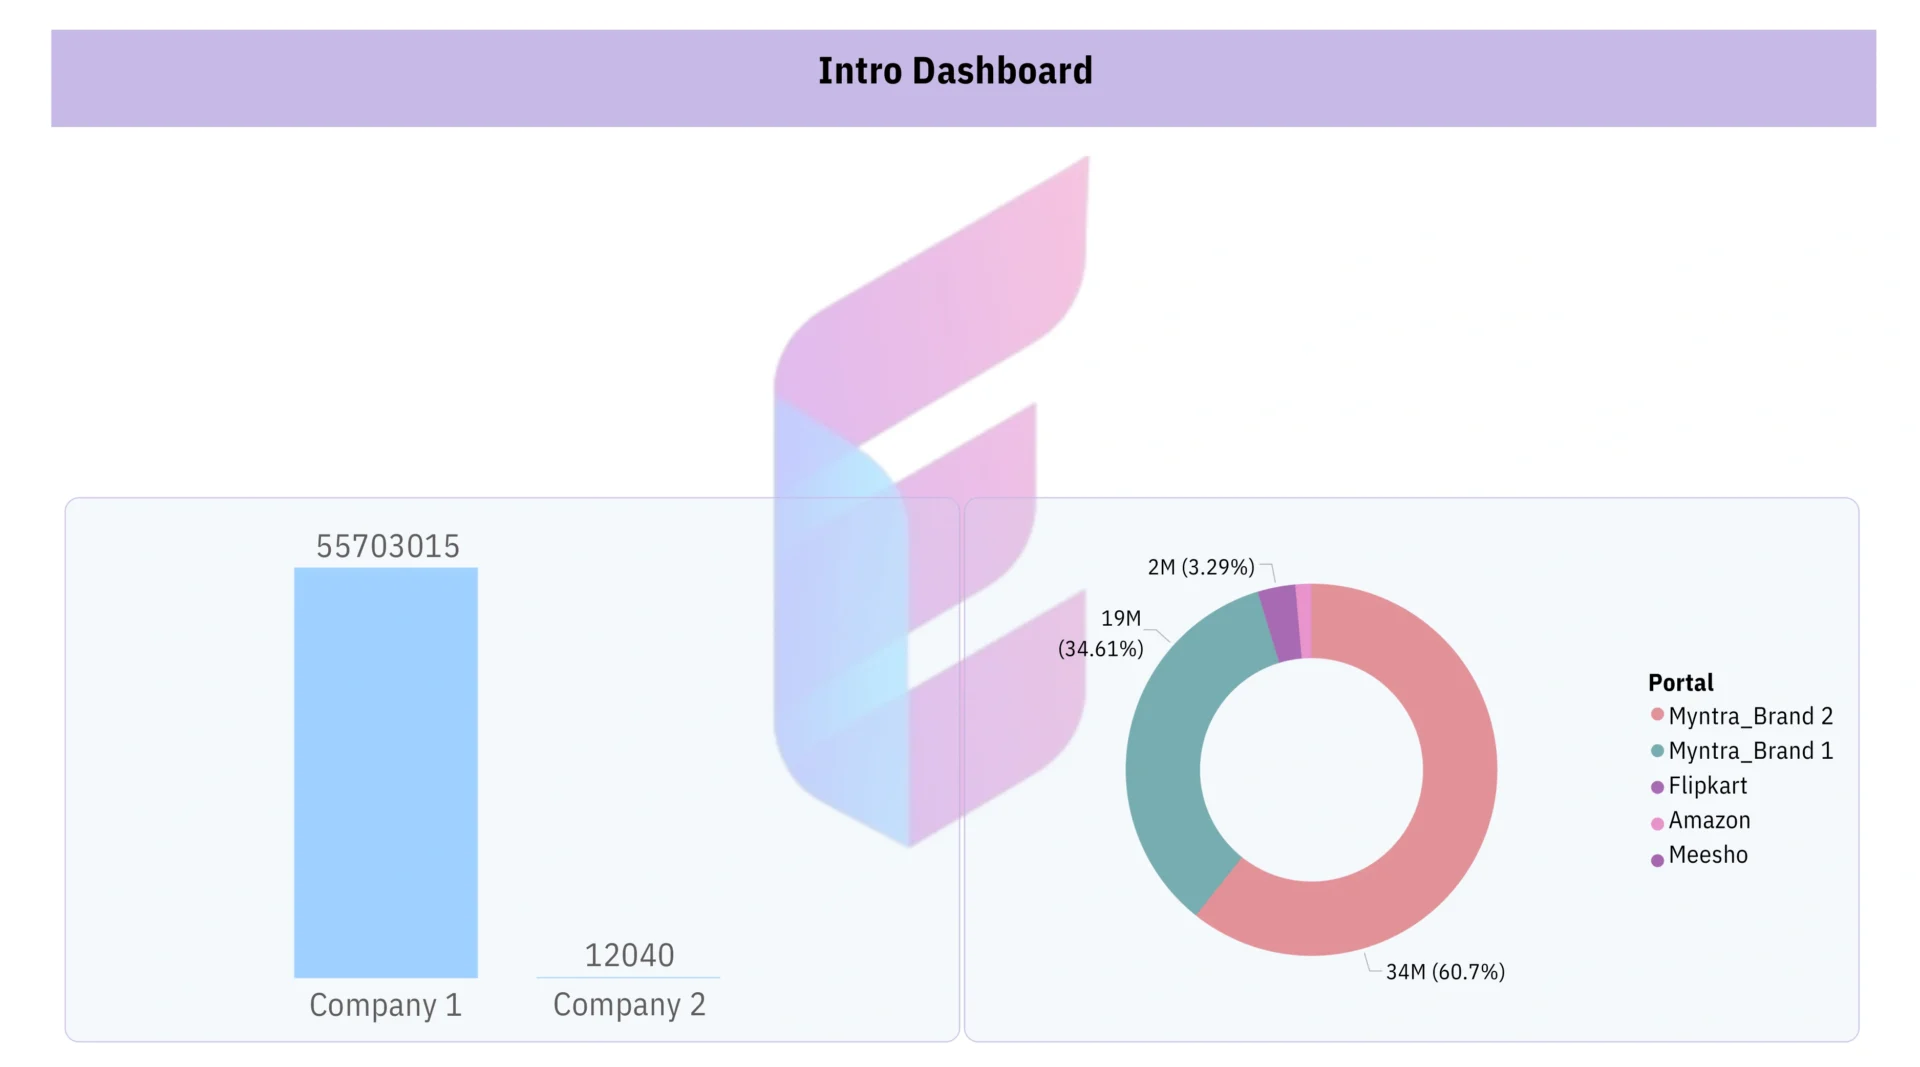
Task: Click the Company 1 blue bar
Action: 385,772
